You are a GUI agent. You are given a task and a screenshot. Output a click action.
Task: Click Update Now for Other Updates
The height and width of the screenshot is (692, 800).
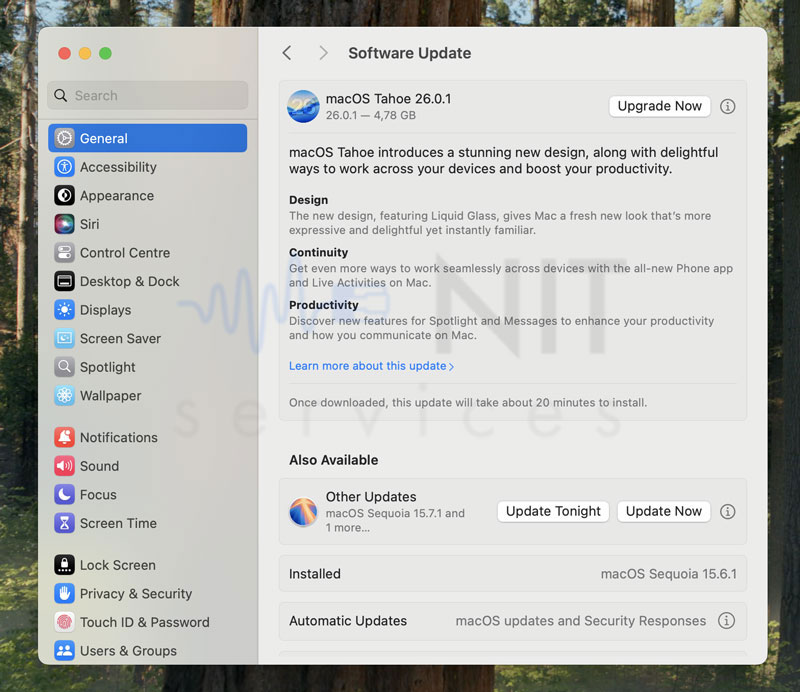coord(663,511)
